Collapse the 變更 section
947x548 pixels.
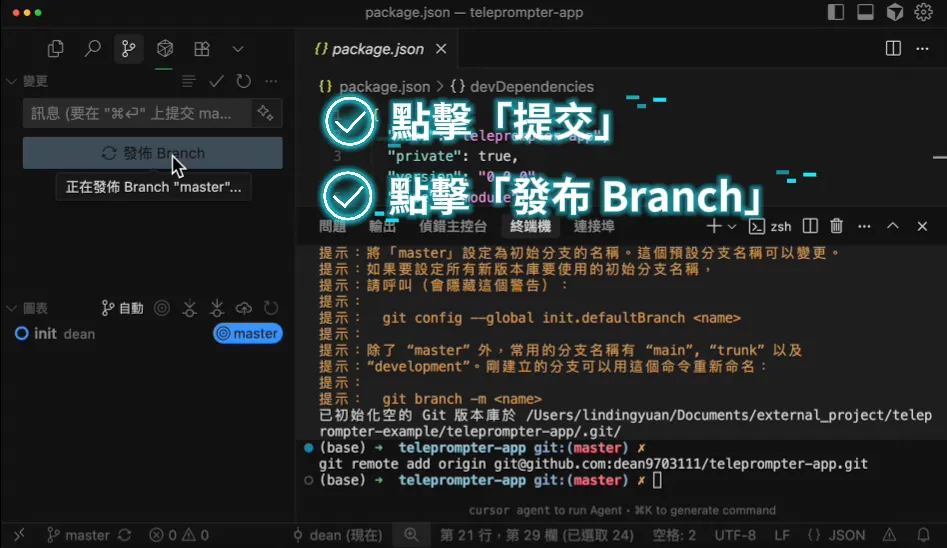27,81
